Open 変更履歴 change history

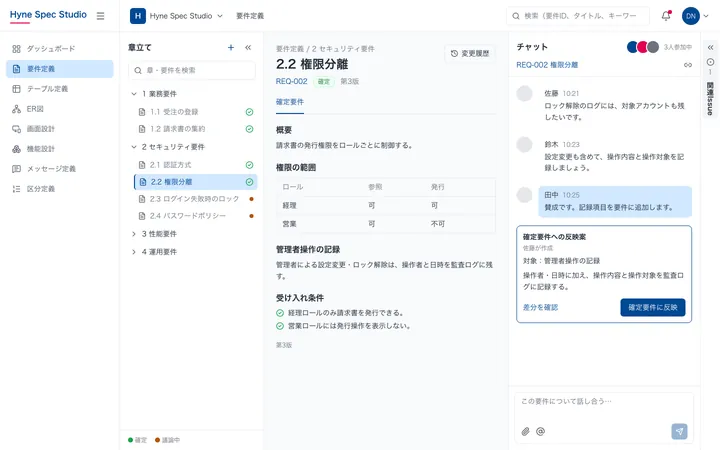470,54
